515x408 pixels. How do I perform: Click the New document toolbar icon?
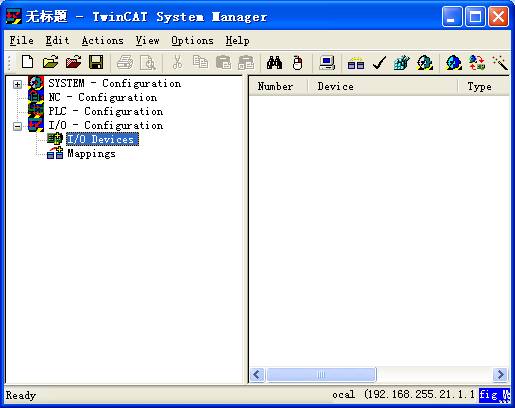coord(27,62)
